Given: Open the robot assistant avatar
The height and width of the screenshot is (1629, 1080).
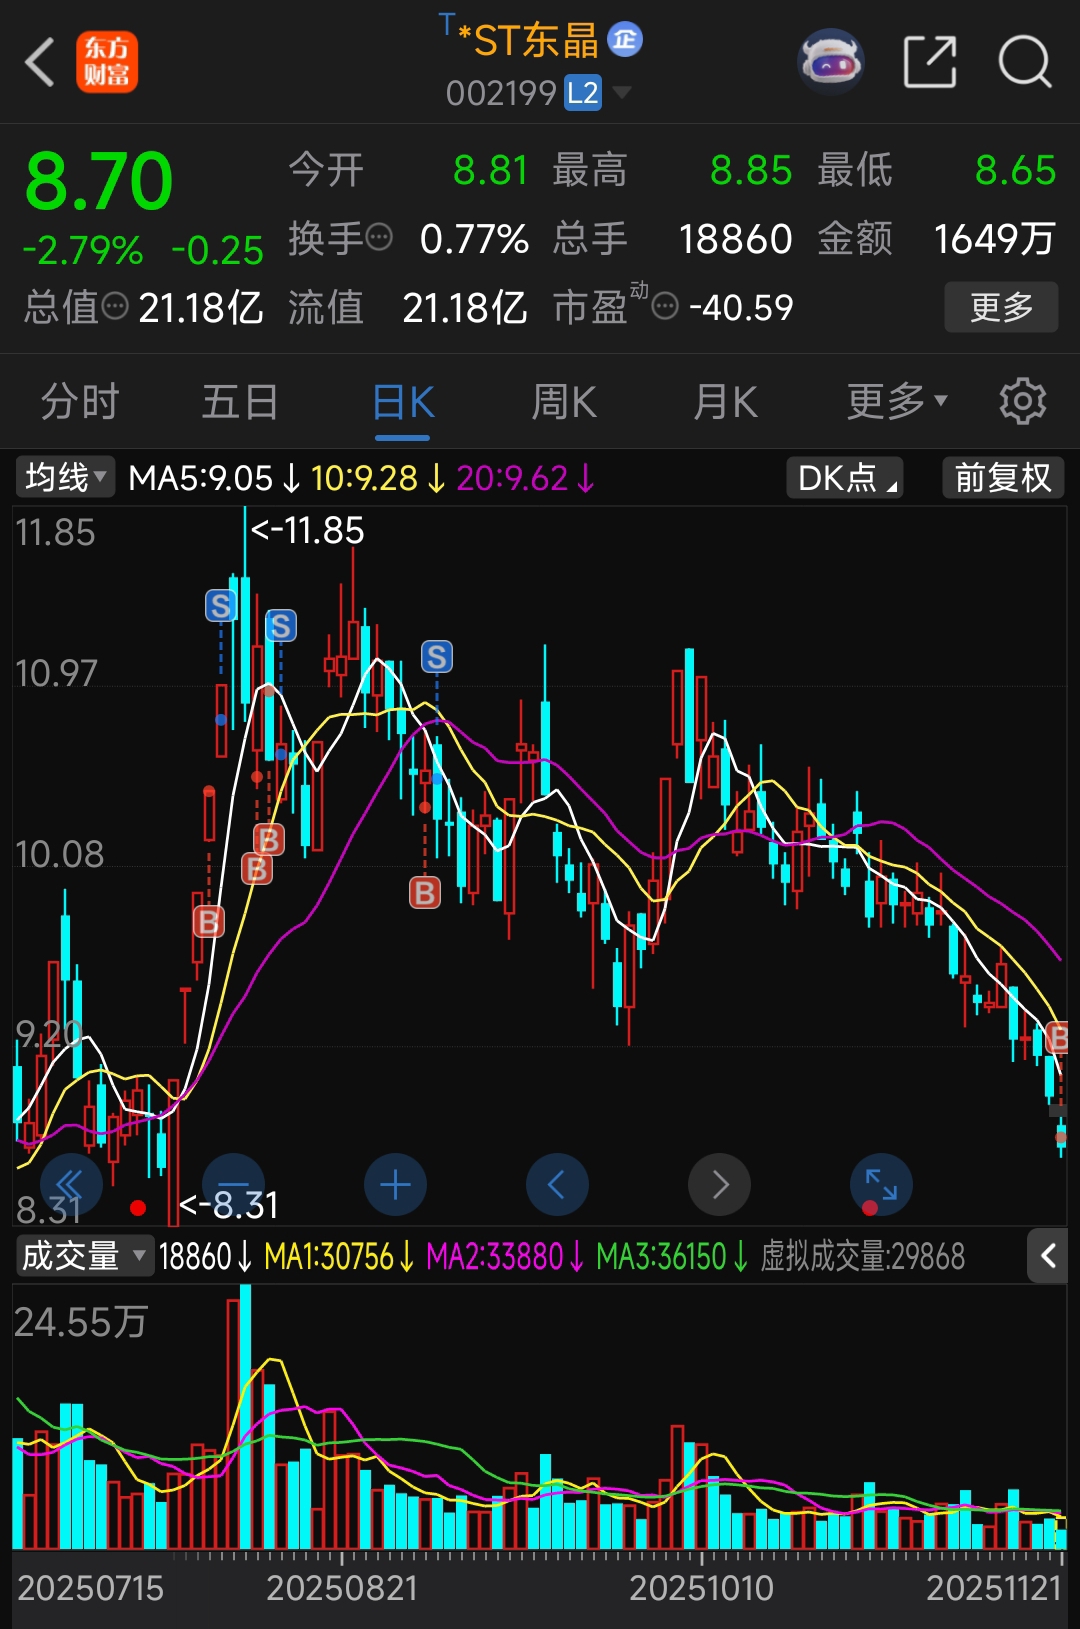Looking at the screenshot, I should pos(830,62).
